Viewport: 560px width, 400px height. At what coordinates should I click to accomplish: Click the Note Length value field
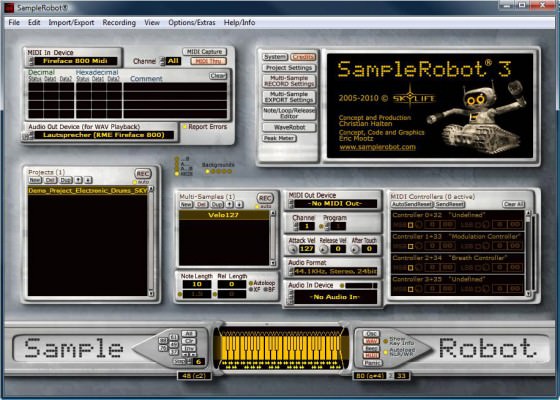(x=197, y=284)
